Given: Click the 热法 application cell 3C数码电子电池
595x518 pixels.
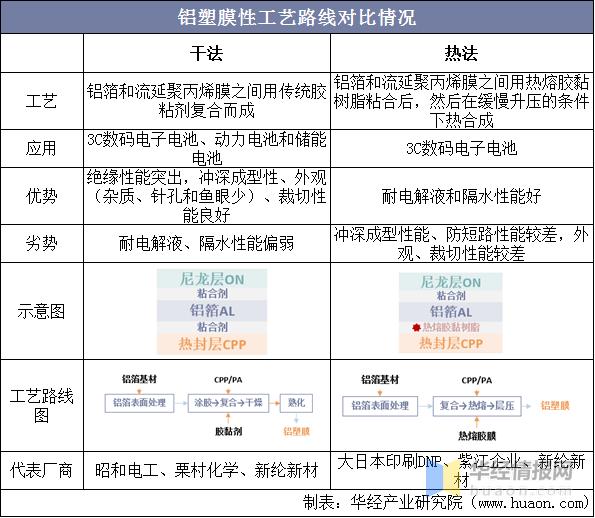Looking at the screenshot, I should (461, 148).
